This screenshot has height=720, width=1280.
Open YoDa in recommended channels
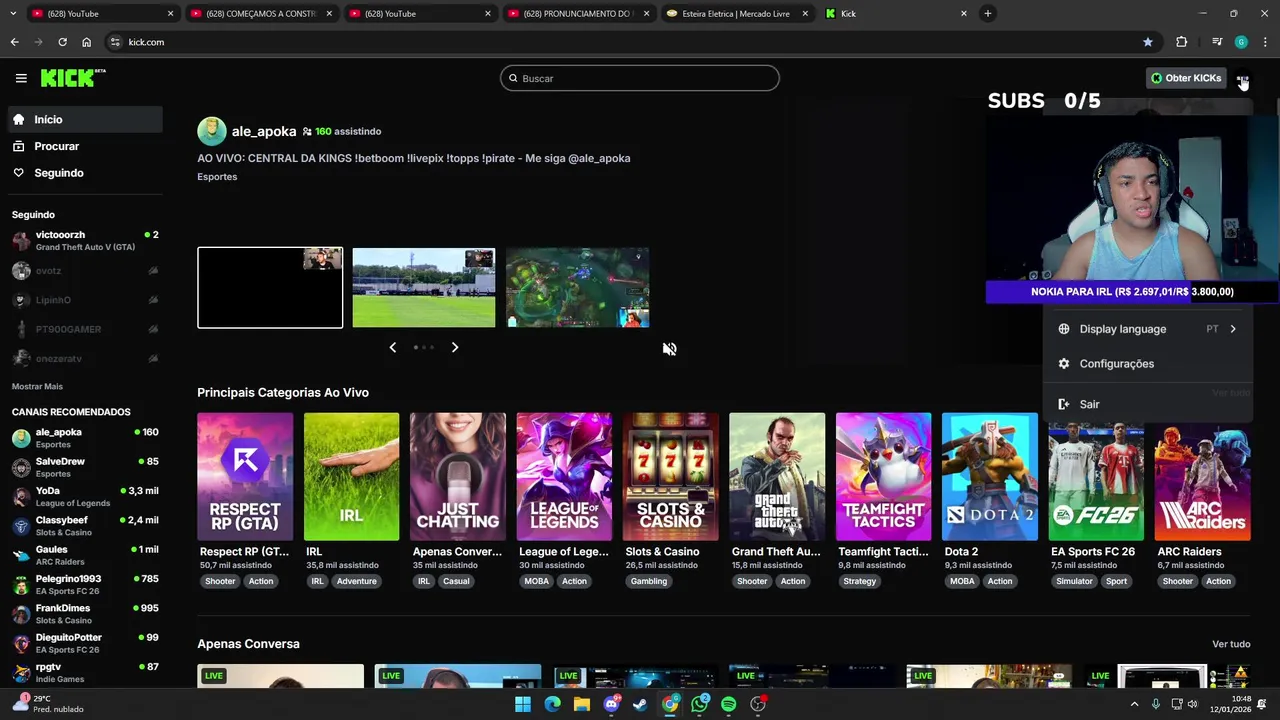click(85, 497)
